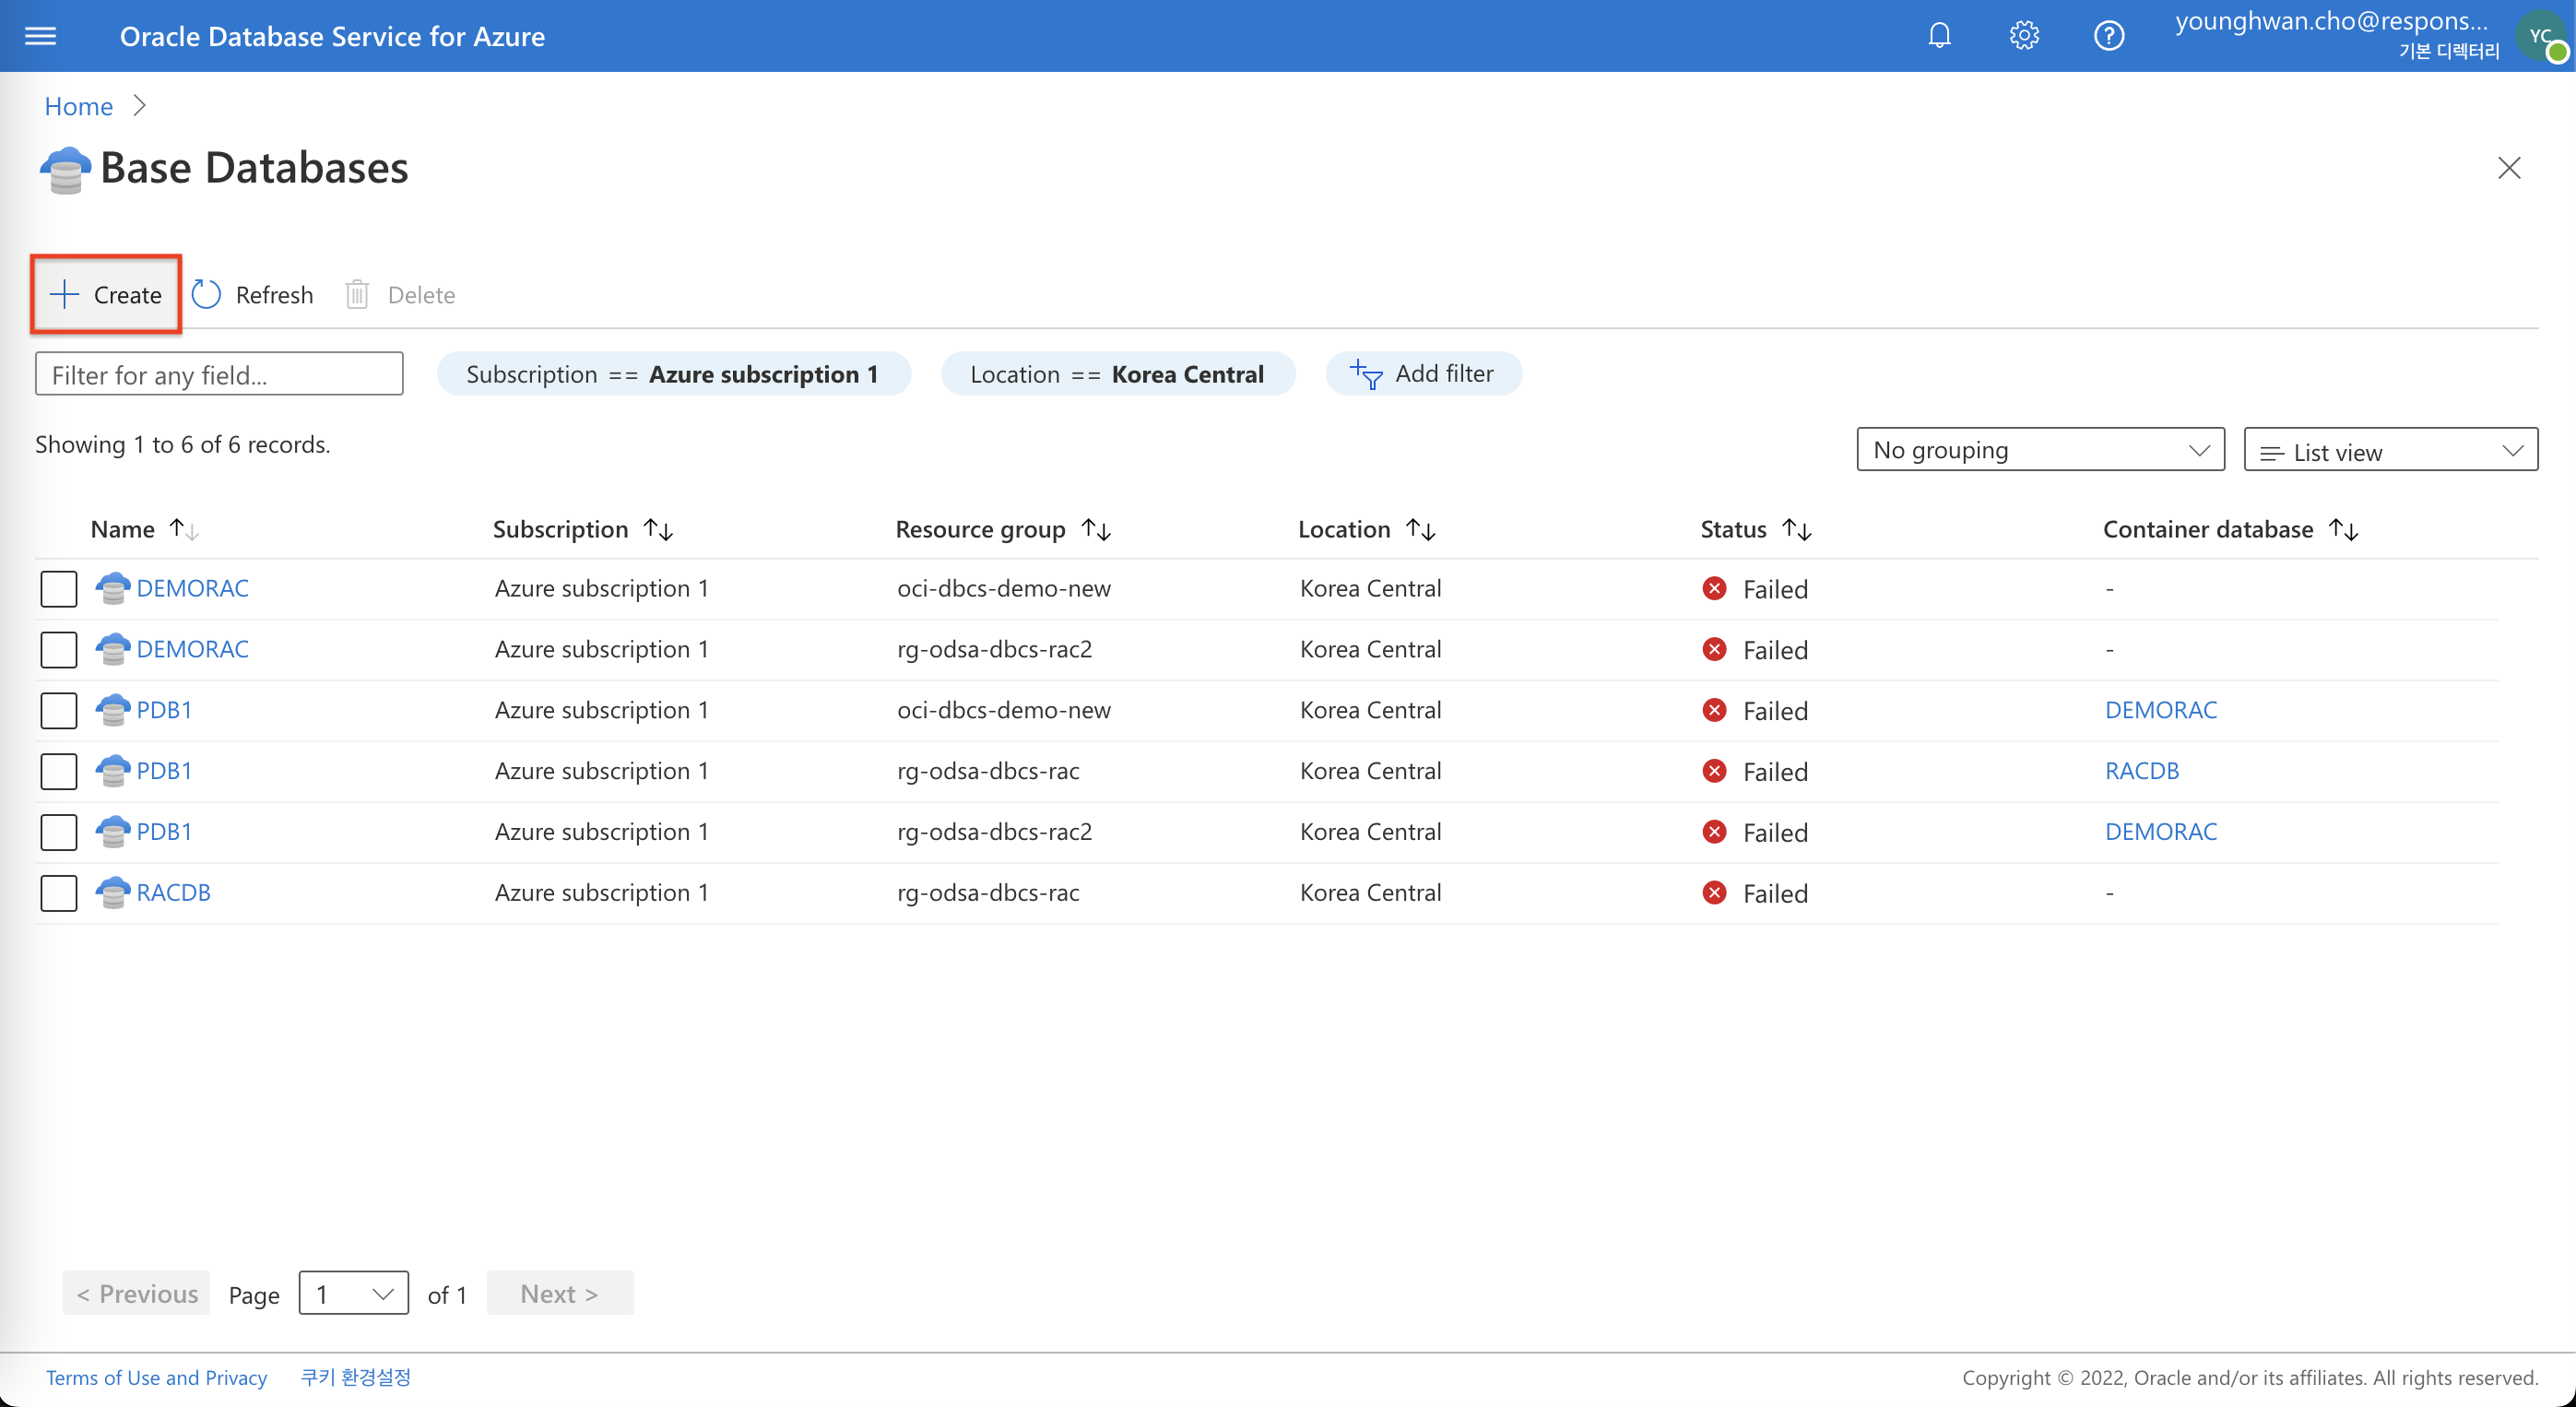Viewport: 2576px width, 1407px height.
Task: Go to Home breadcrumb
Action: tap(78, 106)
